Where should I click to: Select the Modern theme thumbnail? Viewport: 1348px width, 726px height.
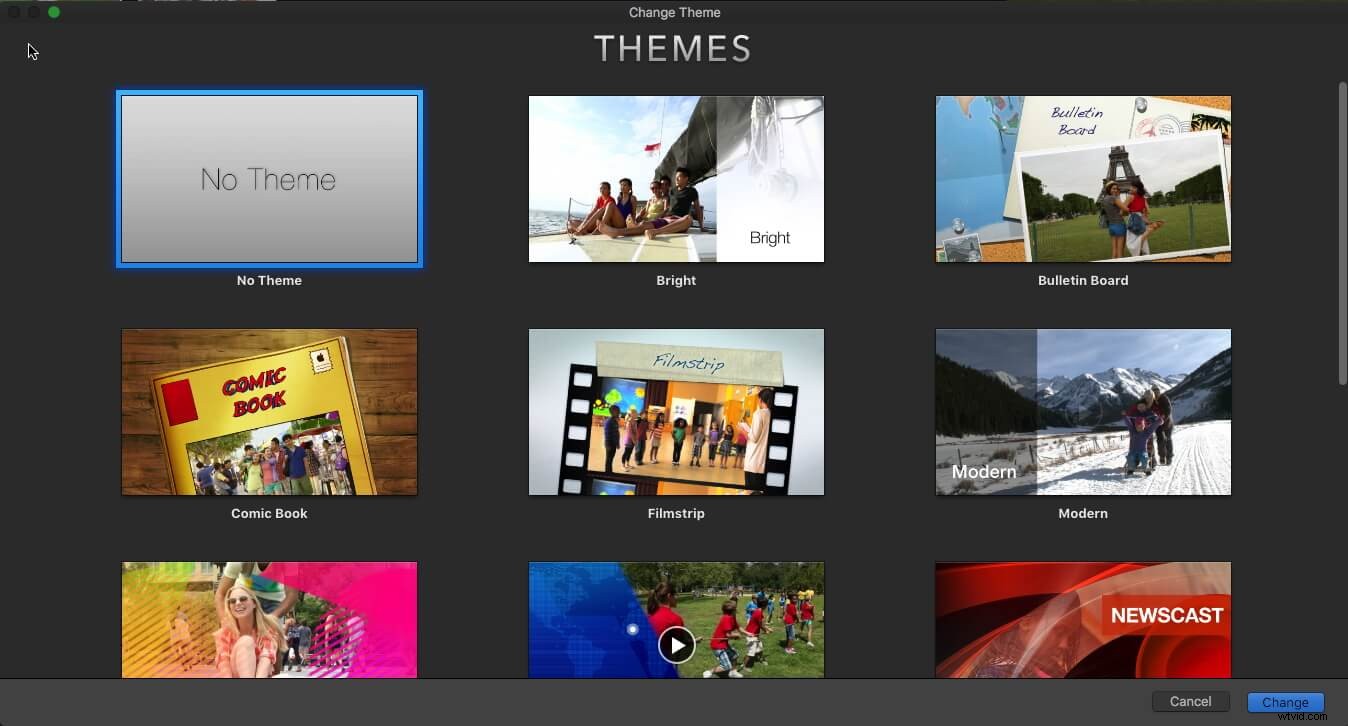click(x=1082, y=412)
